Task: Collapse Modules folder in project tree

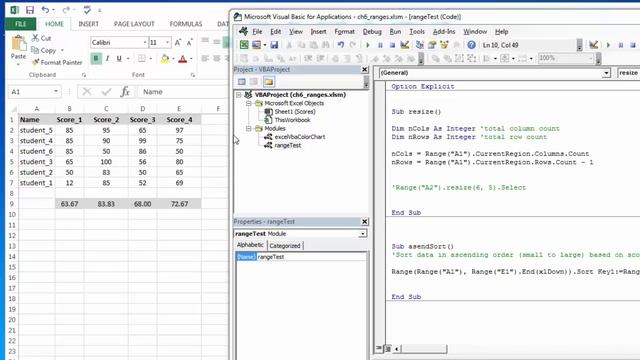Action: (x=249, y=129)
